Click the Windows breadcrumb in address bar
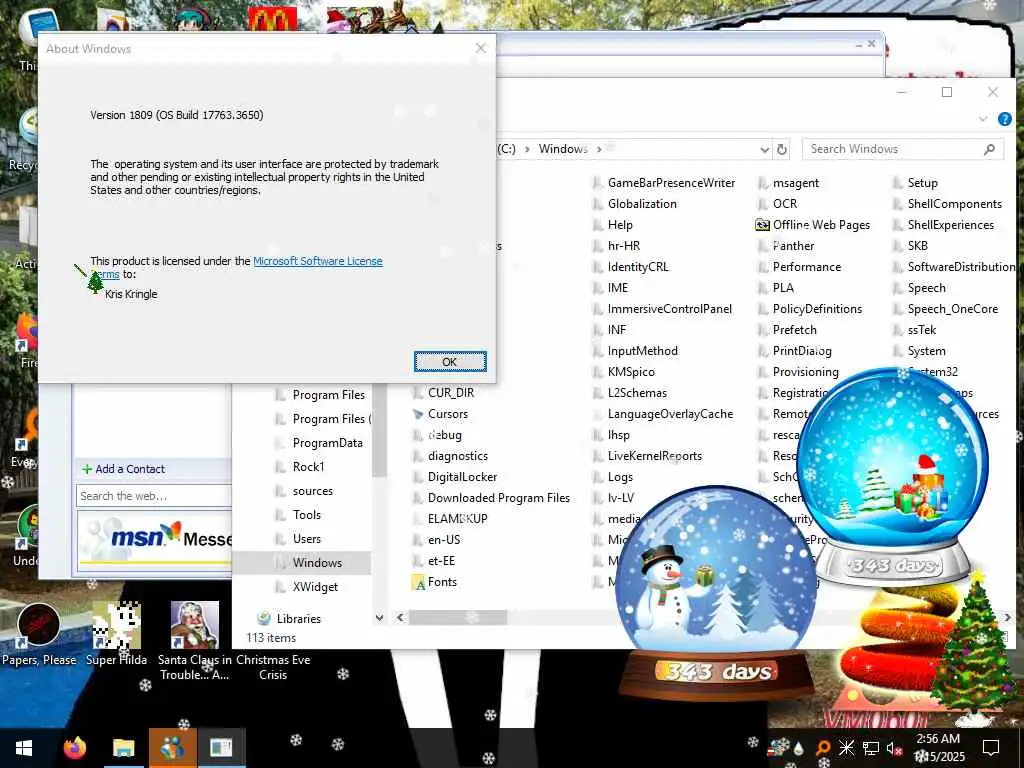Viewport: 1024px width, 768px height. point(563,149)
